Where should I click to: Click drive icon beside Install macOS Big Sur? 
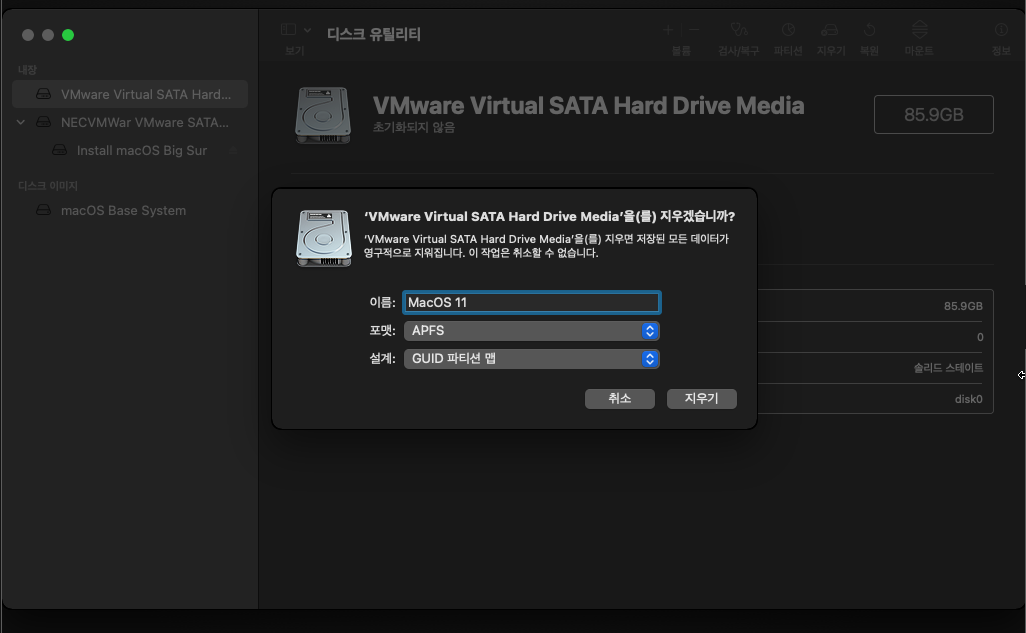[60, 150]
